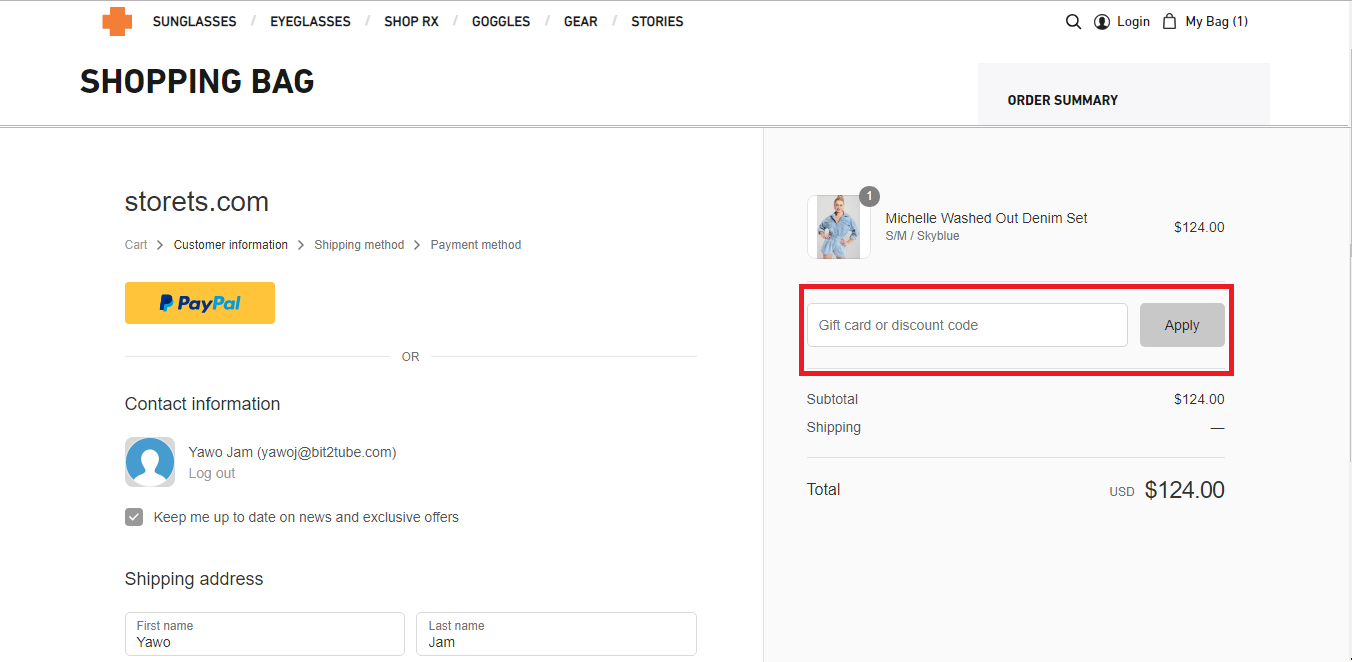The image size is (1352, 662).
Task: Click the storets.com store title
Action: click(x=197, y=202)
